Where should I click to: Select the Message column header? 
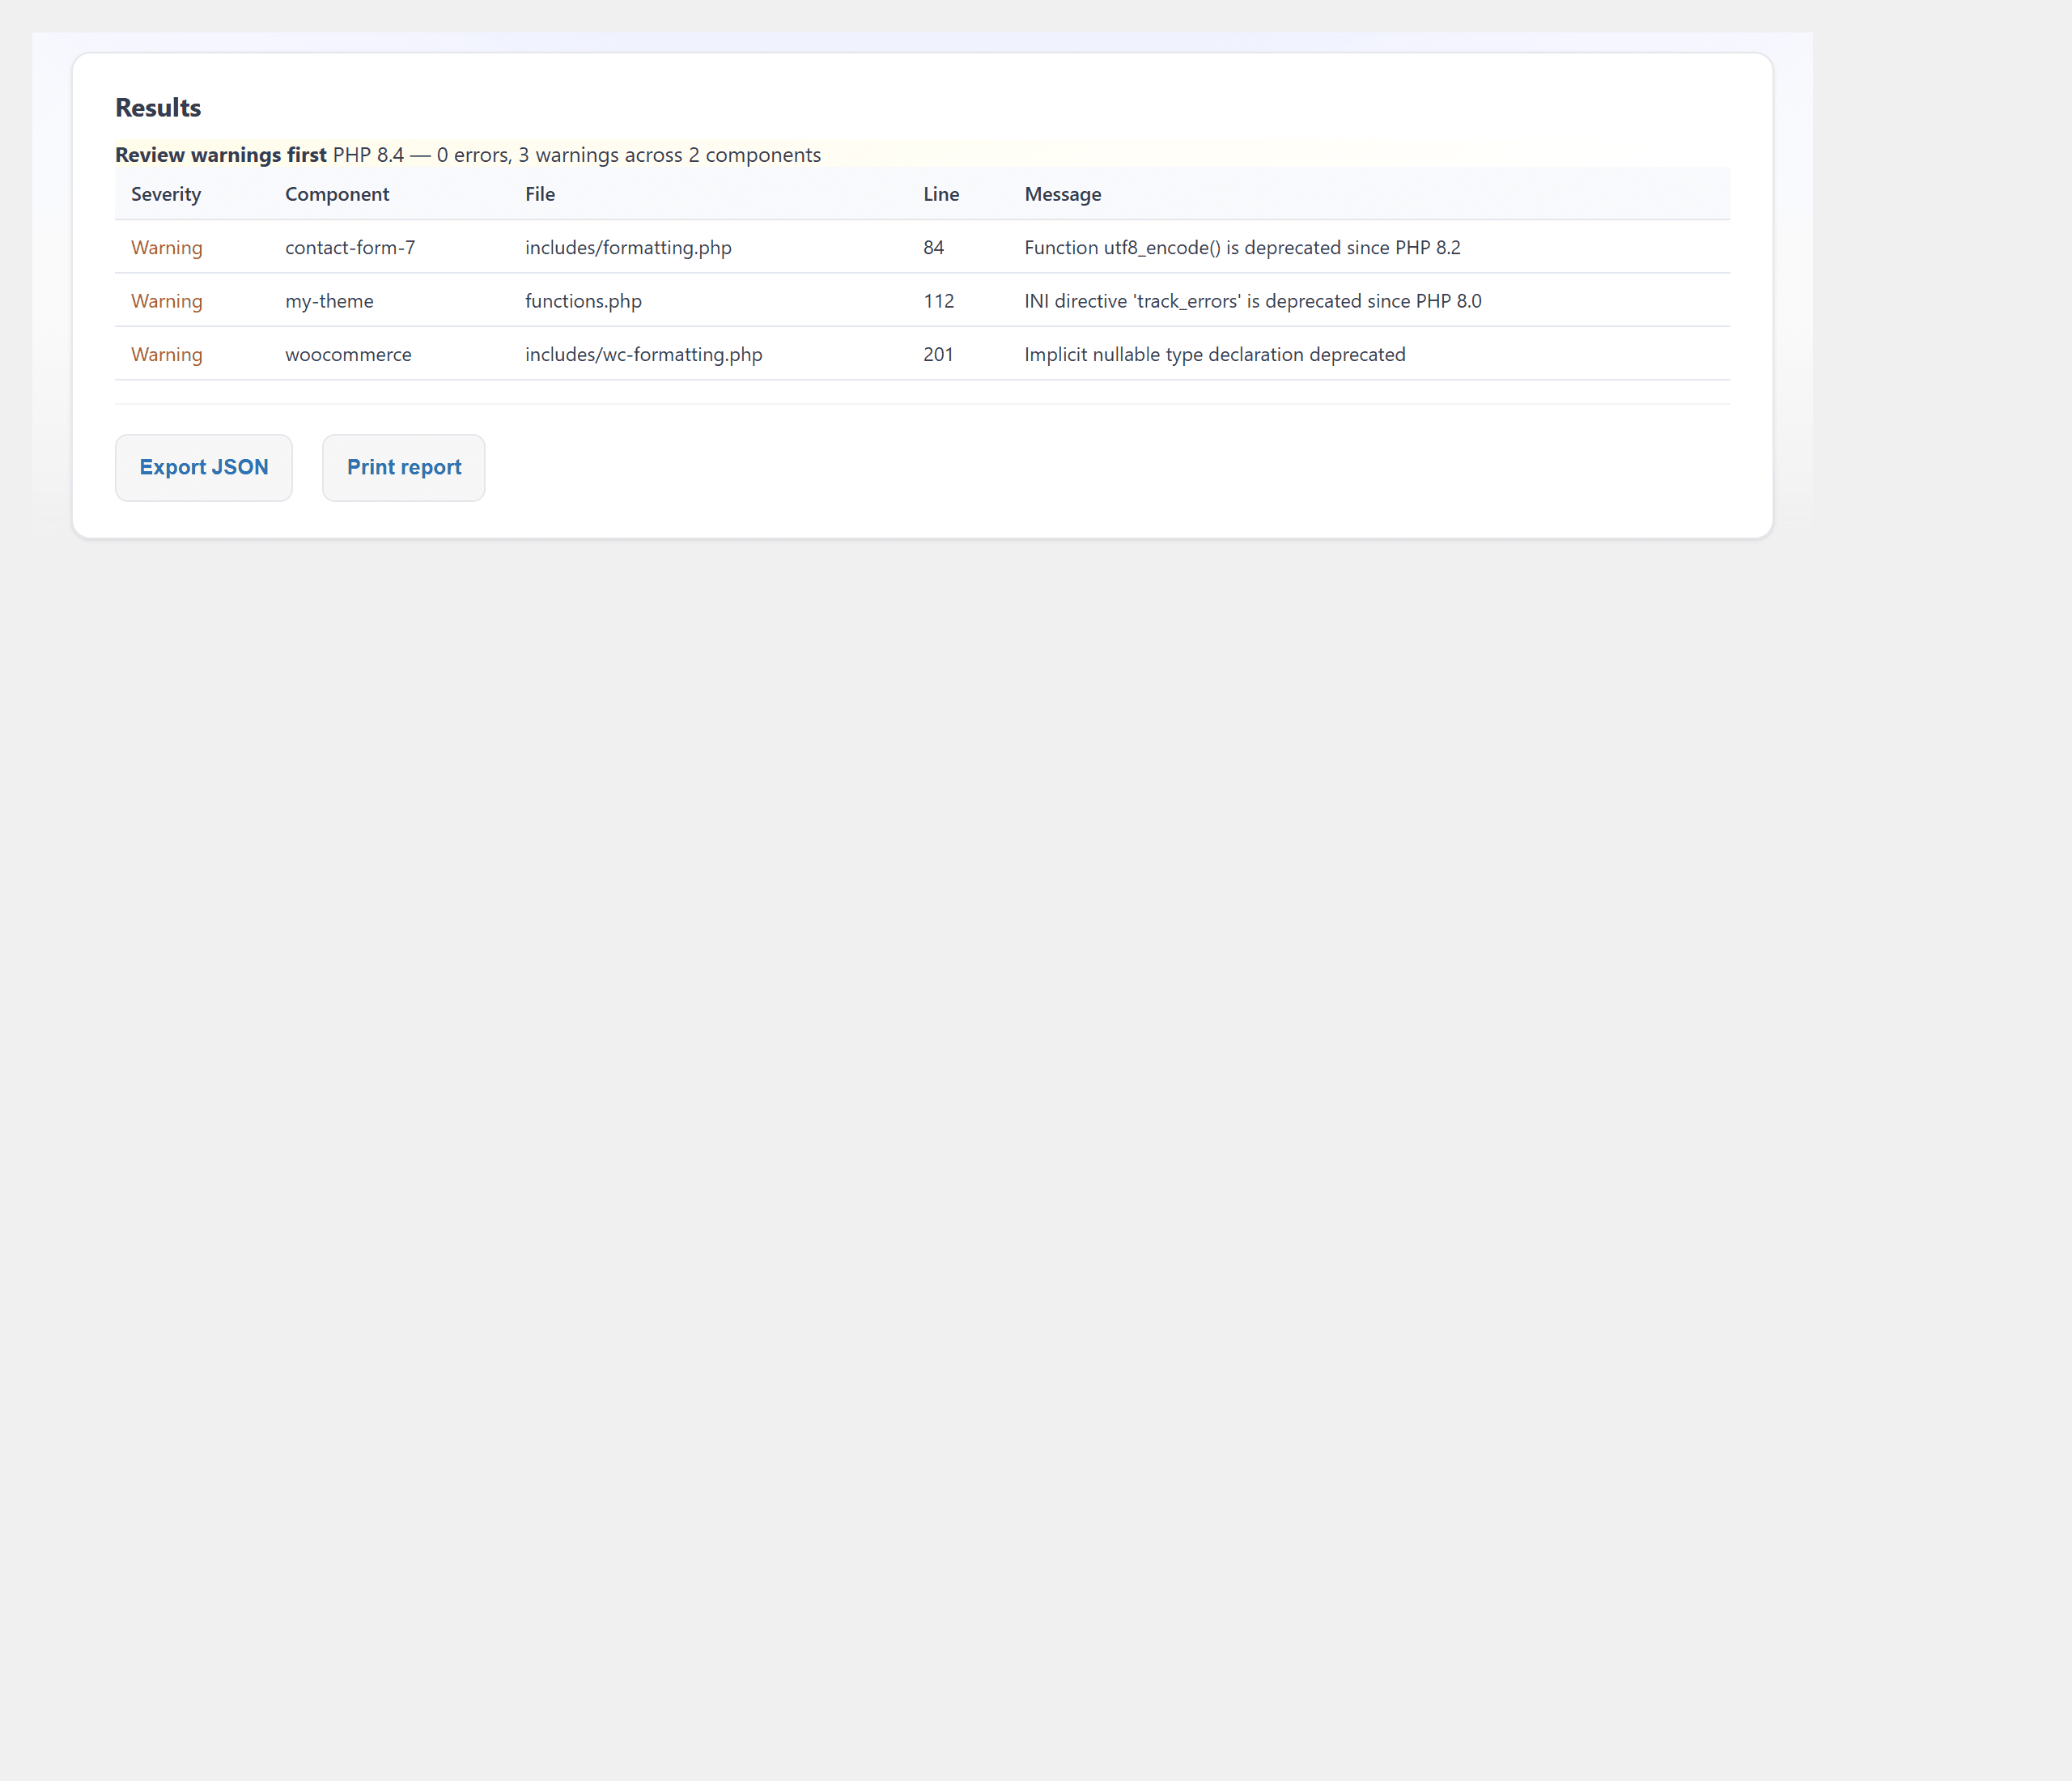[x=1063, y=194]
